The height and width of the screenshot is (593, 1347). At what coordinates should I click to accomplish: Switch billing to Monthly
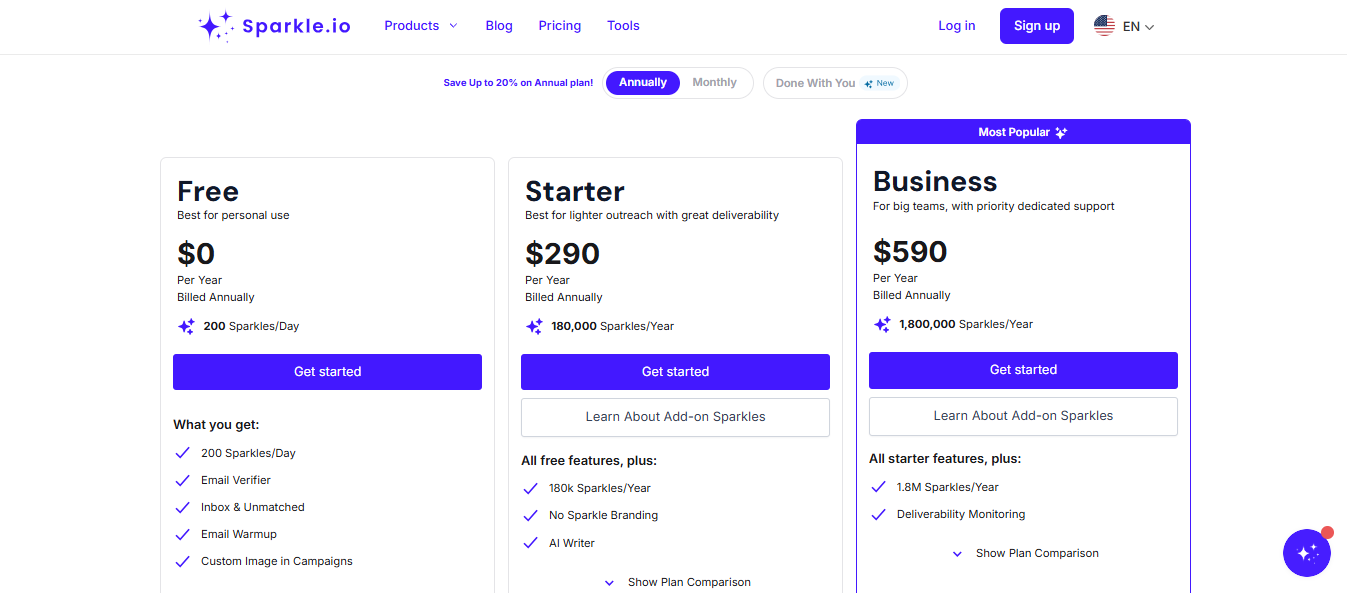pos(714,82)
